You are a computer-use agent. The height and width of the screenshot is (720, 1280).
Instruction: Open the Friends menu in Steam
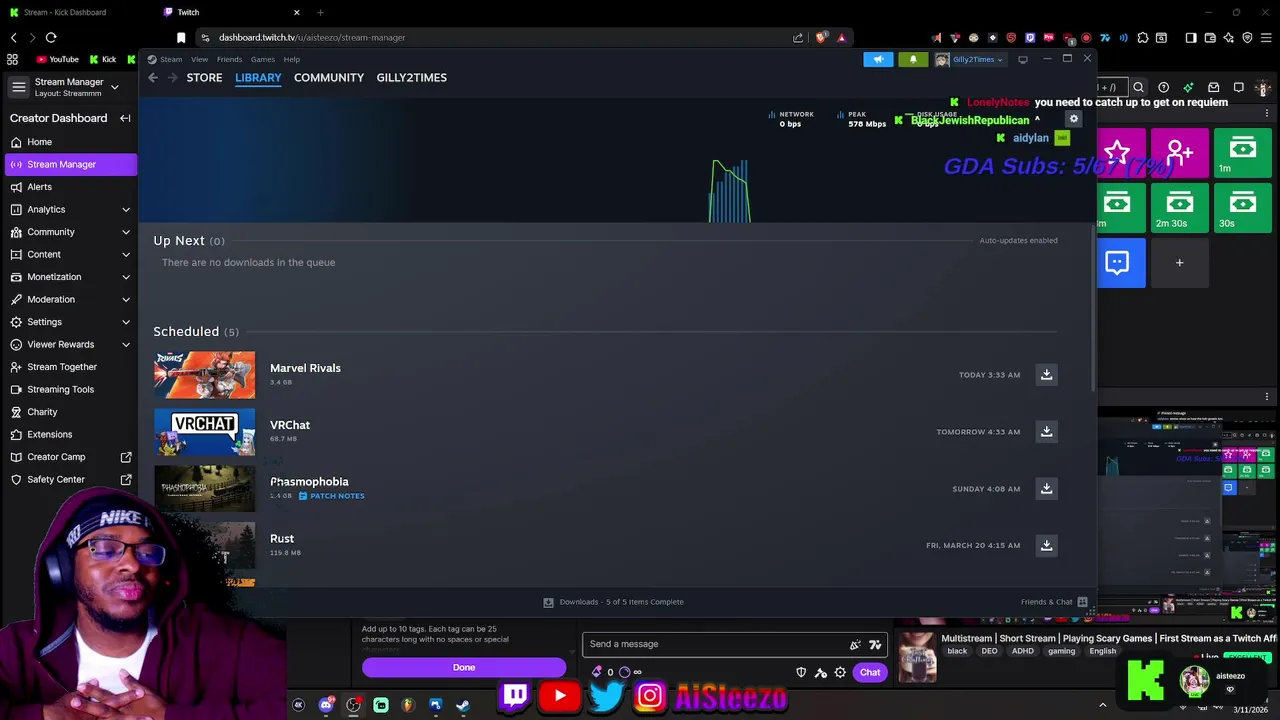click(x=229, y=59)
